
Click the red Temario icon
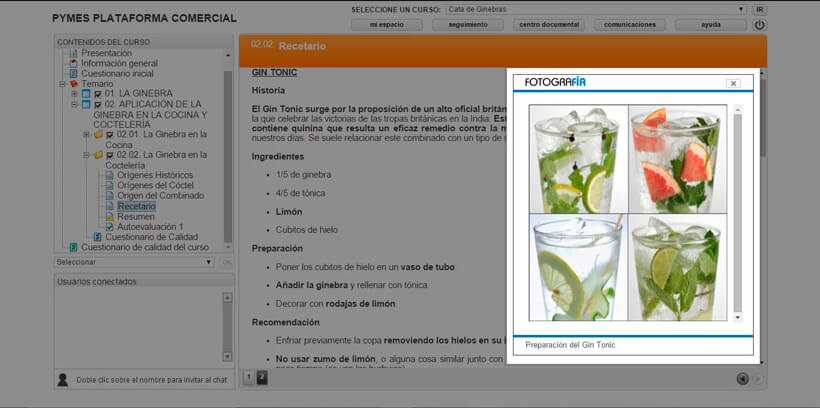73,84
